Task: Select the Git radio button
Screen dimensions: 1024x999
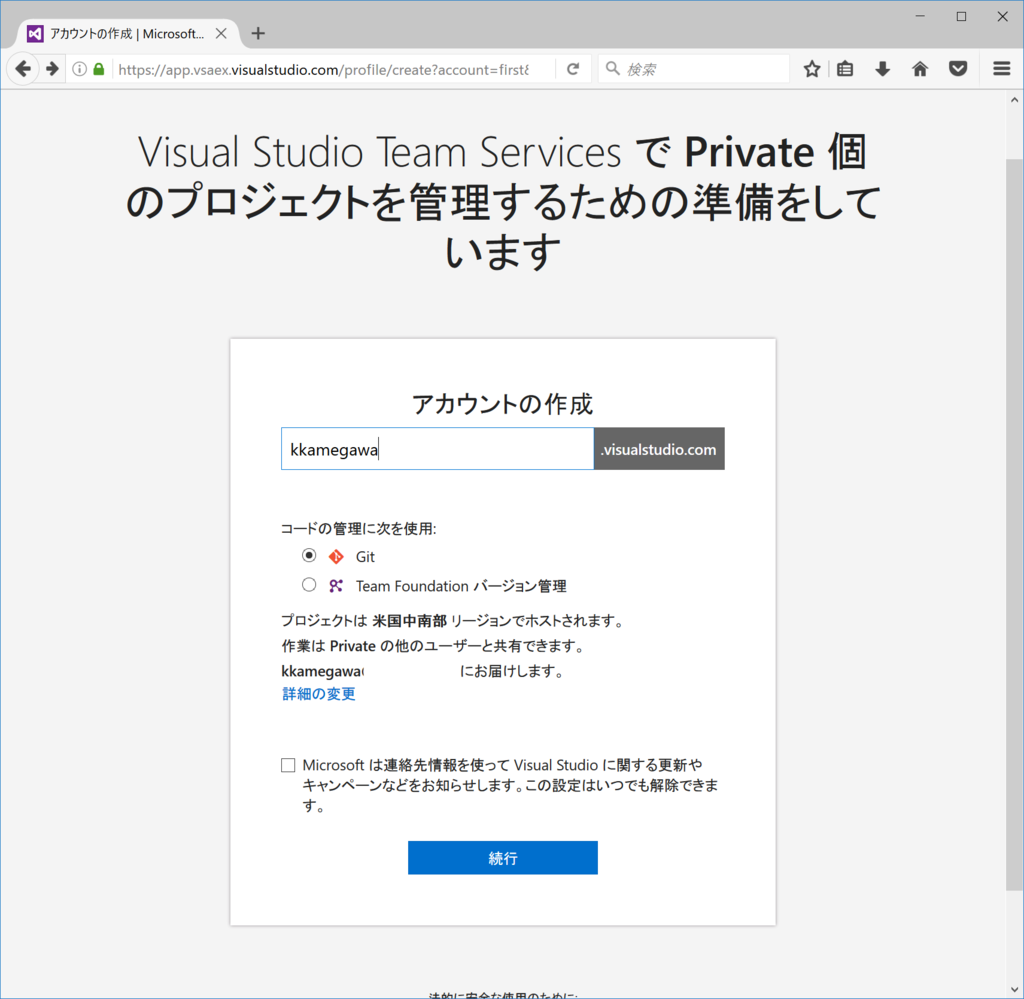Action: pyautogui.click(x=309, y=556)
